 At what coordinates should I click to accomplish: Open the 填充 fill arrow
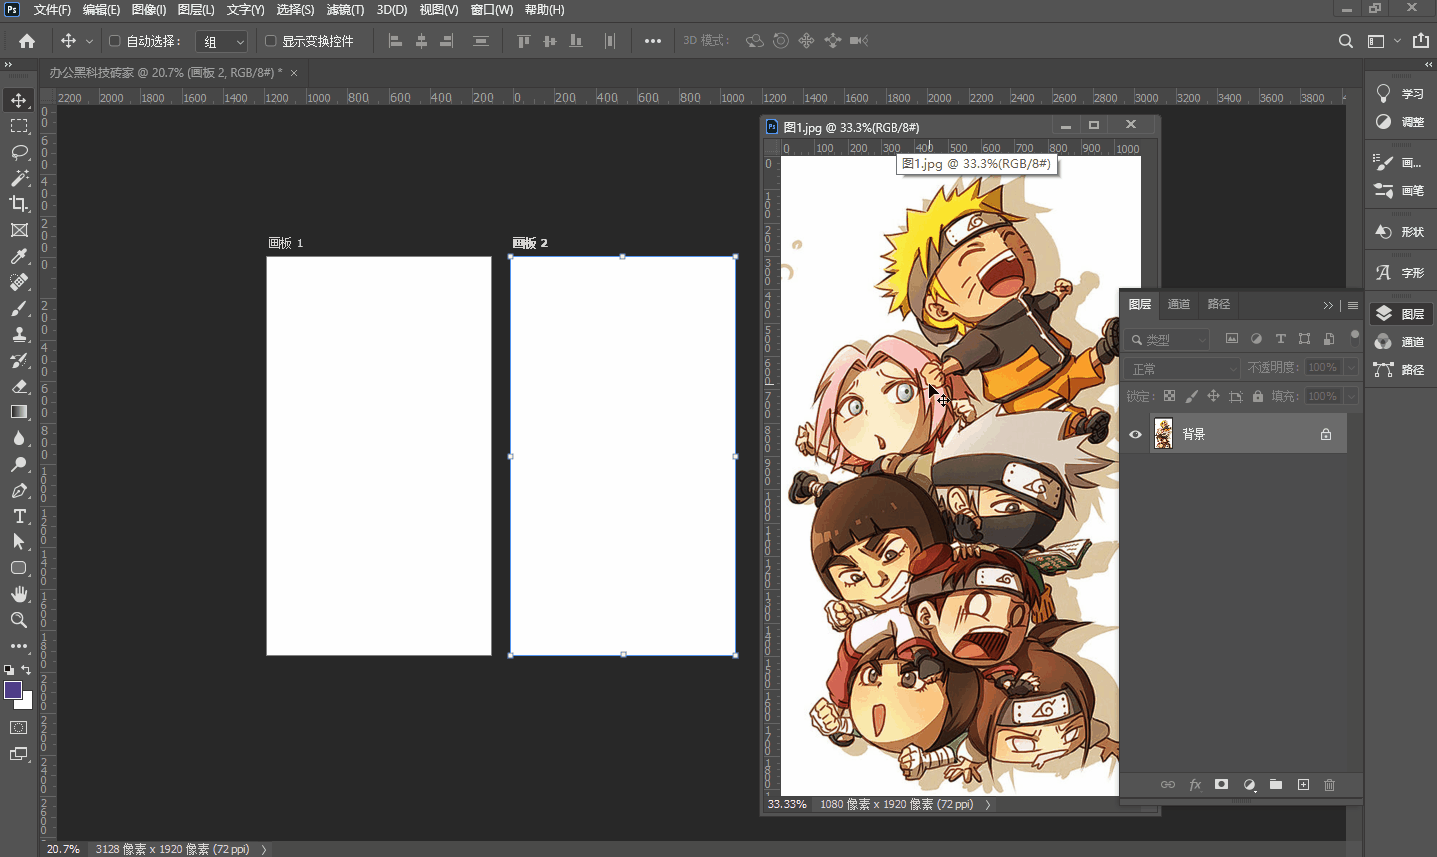[x=1351, y=396]
